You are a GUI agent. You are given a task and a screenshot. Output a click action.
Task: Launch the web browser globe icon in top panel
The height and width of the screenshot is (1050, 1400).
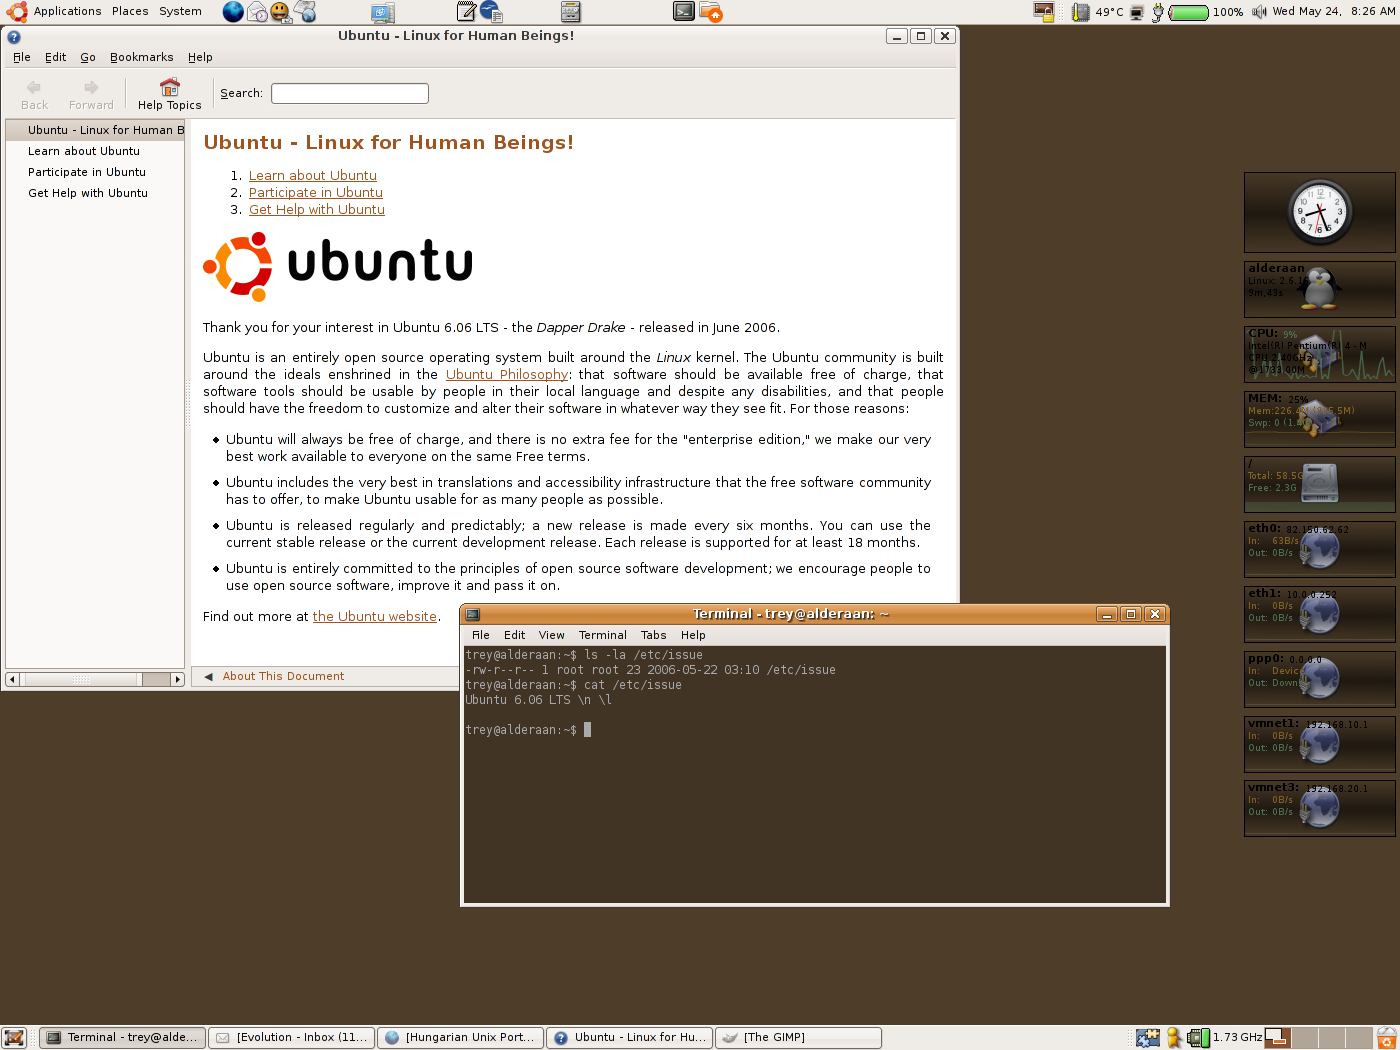233,12
